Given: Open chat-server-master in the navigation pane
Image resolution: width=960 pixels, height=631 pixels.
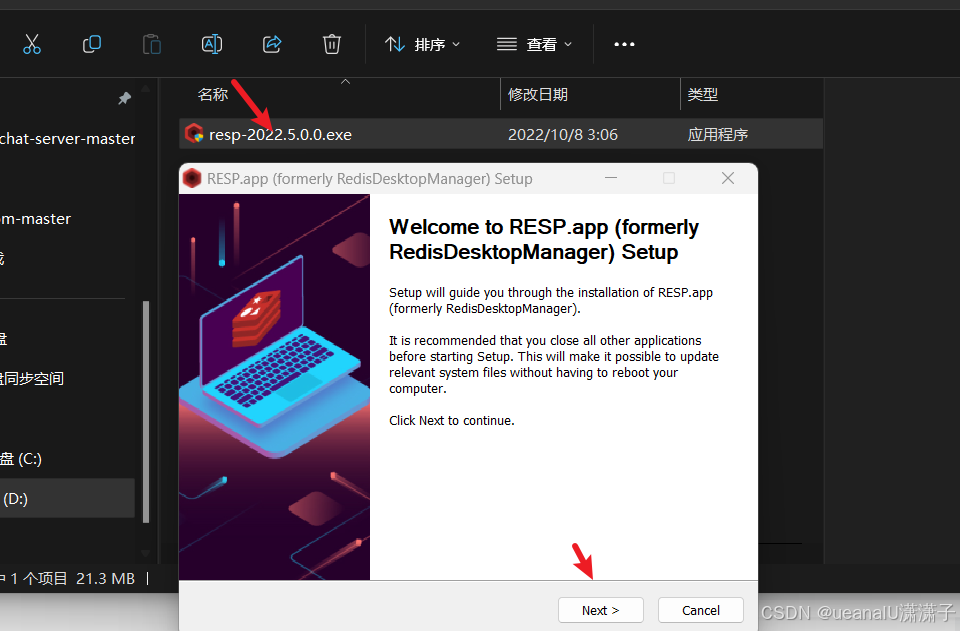Looking at the screenshot, I should pos(67,139).
